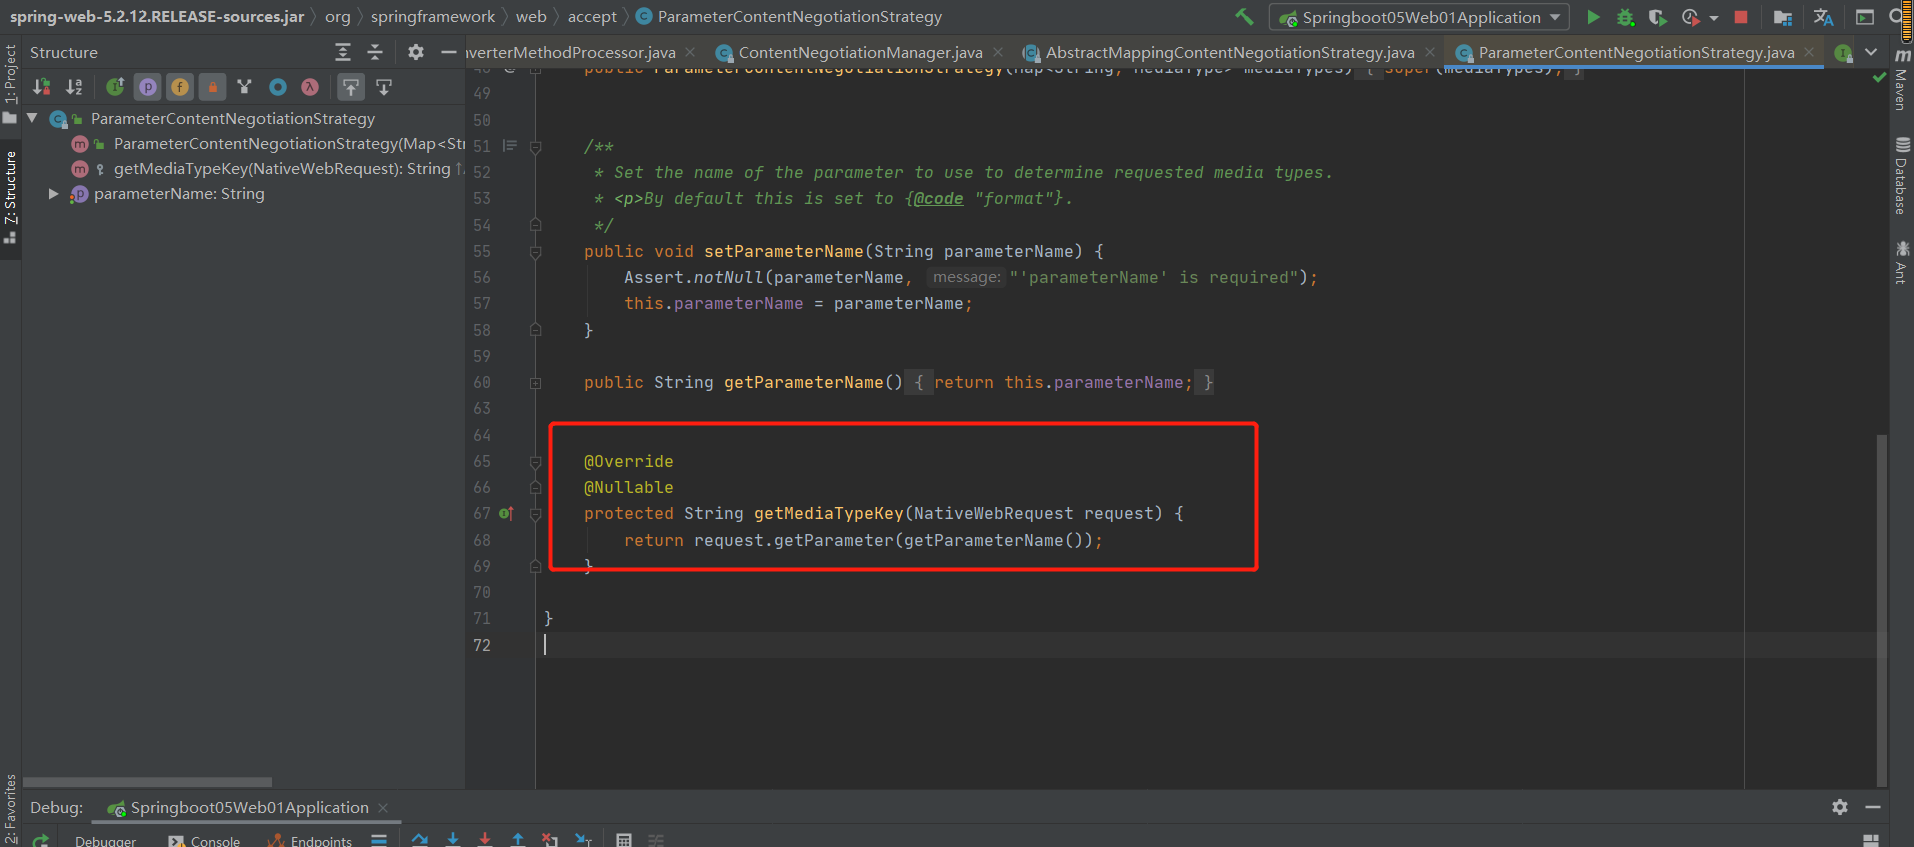Click the interface icon beside editor tabs

coord(1844,53)
